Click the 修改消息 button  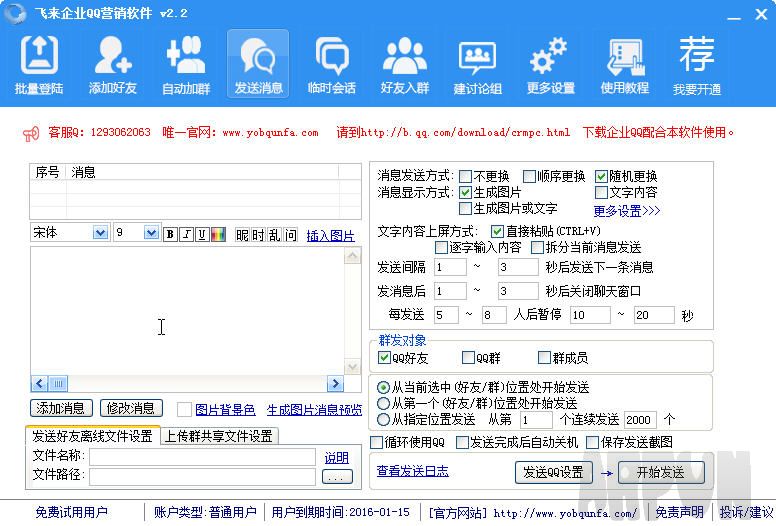(131, 408)
